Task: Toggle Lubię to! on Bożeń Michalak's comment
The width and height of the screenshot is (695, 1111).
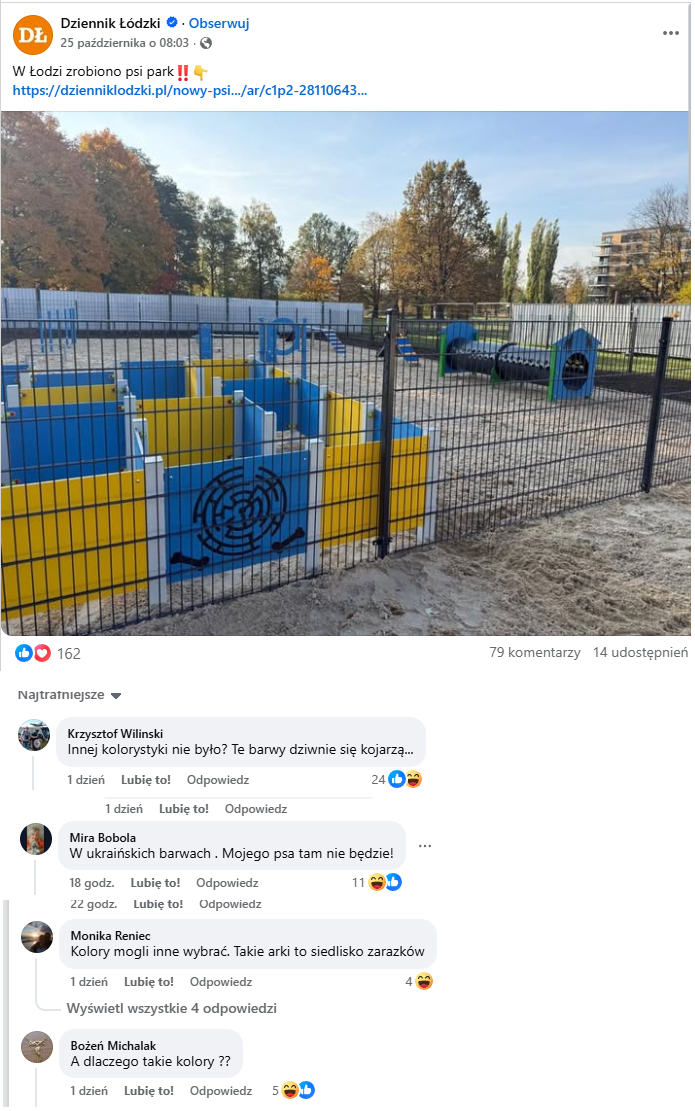Action: click(x=149, y=1091)
